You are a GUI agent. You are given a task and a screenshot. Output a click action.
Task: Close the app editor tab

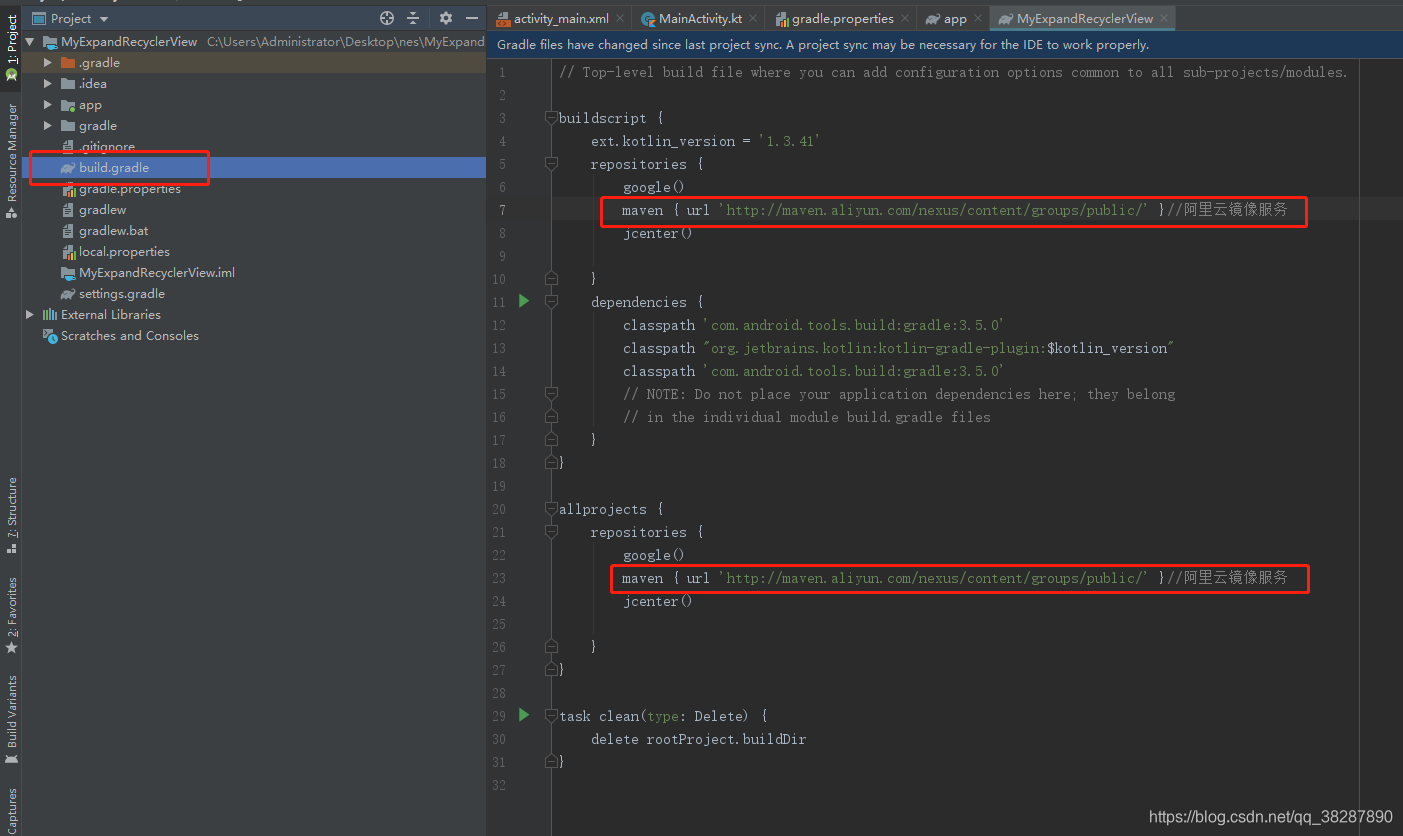point(978,18)
